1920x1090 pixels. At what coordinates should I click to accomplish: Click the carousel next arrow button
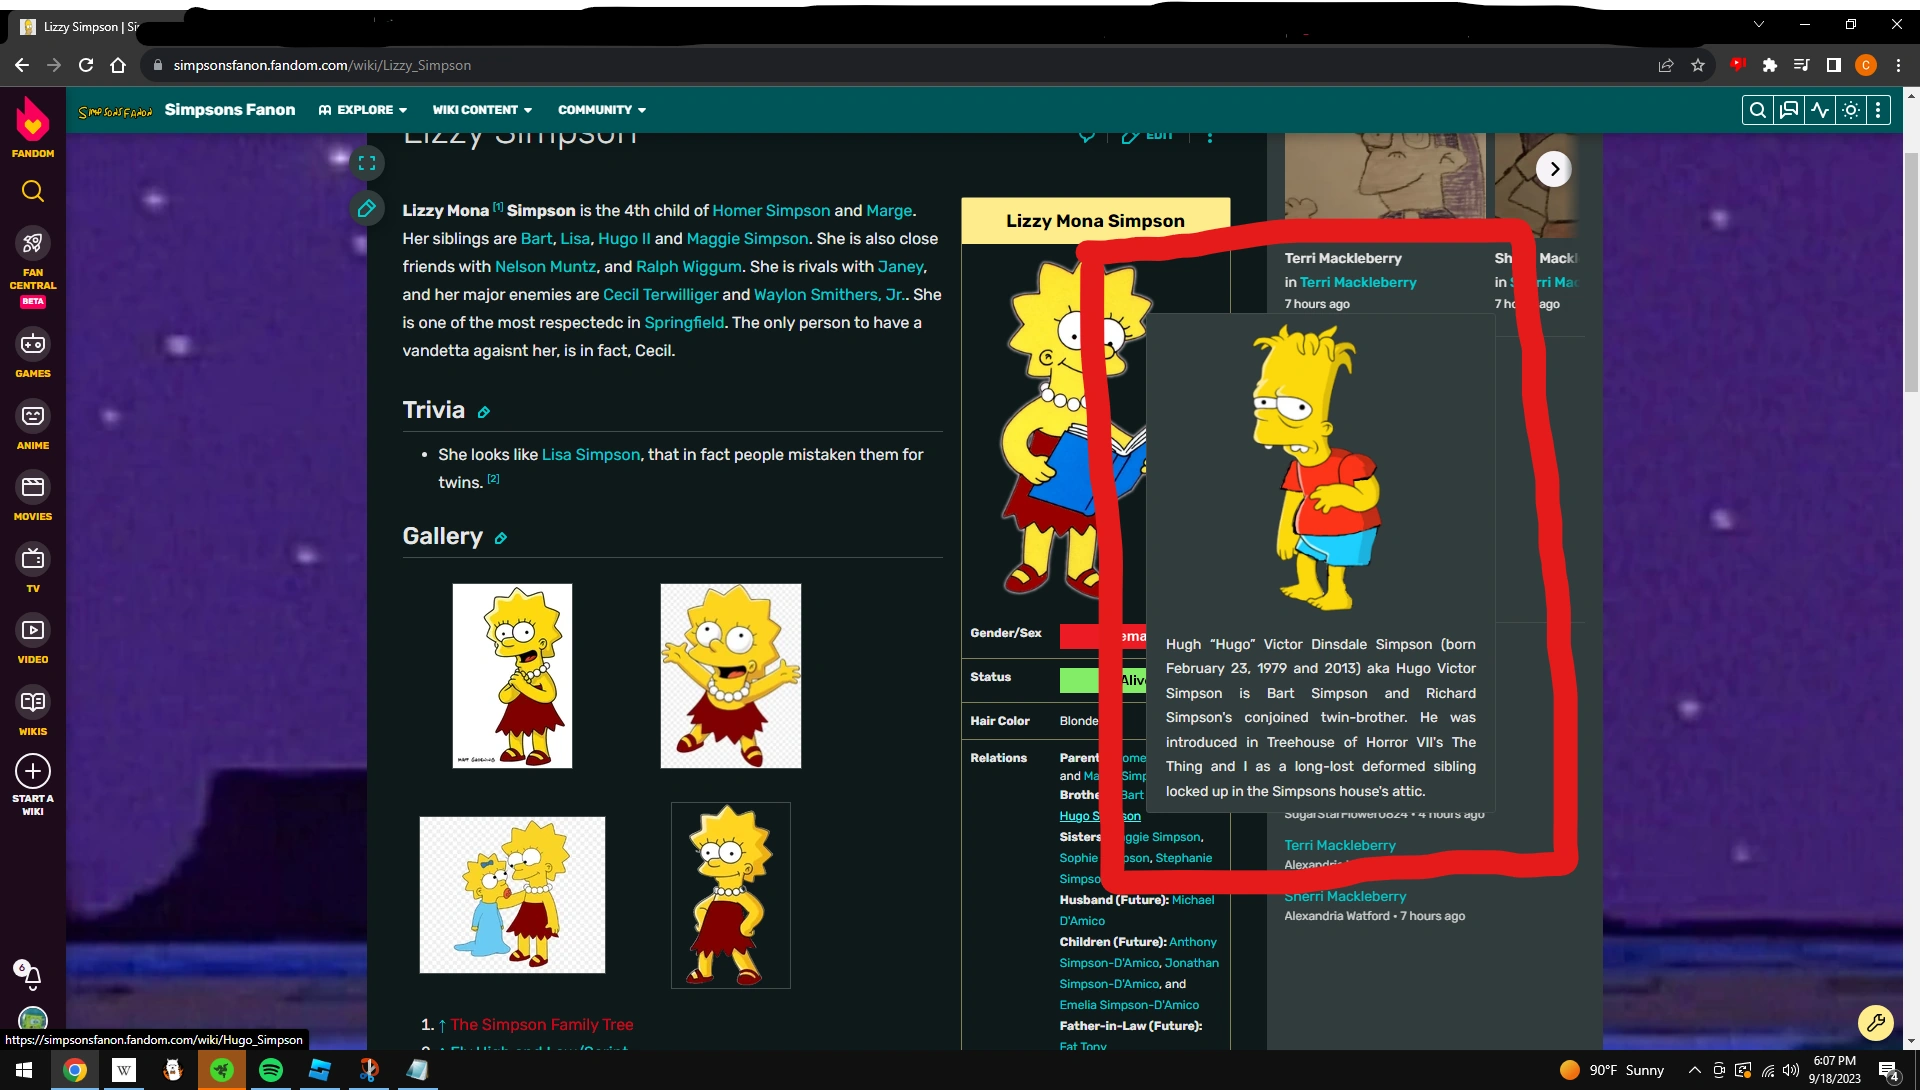click(x=1554, y=169)
